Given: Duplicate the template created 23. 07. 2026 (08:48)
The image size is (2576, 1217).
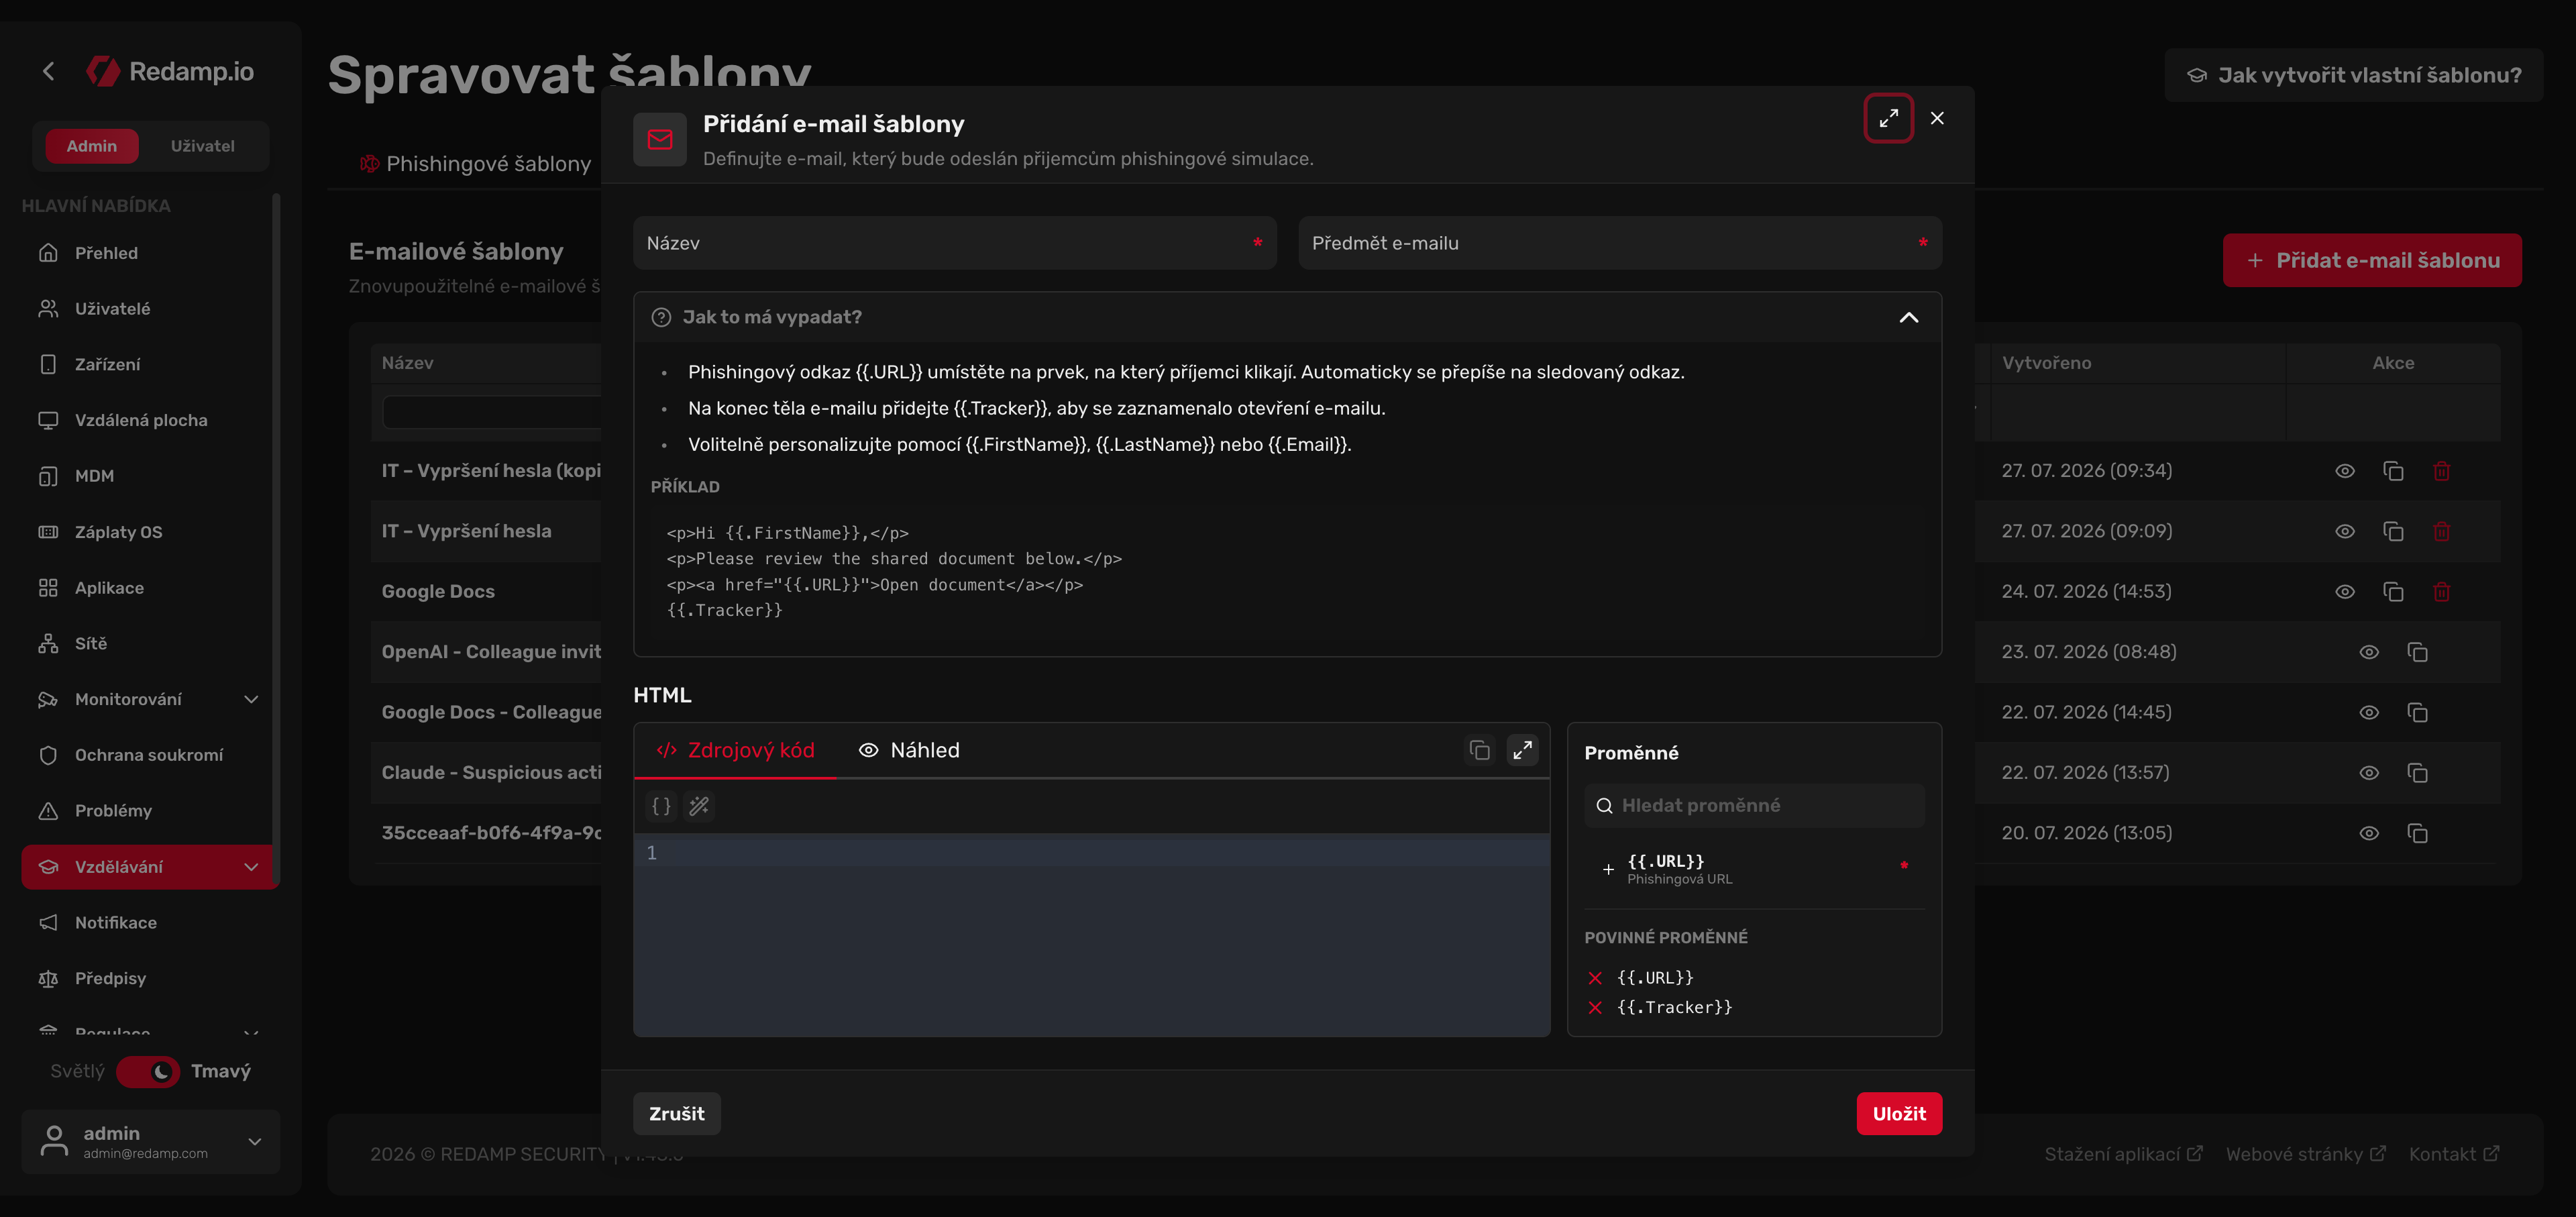Looking at the screenshot, I should click(x=2417, y=653).
